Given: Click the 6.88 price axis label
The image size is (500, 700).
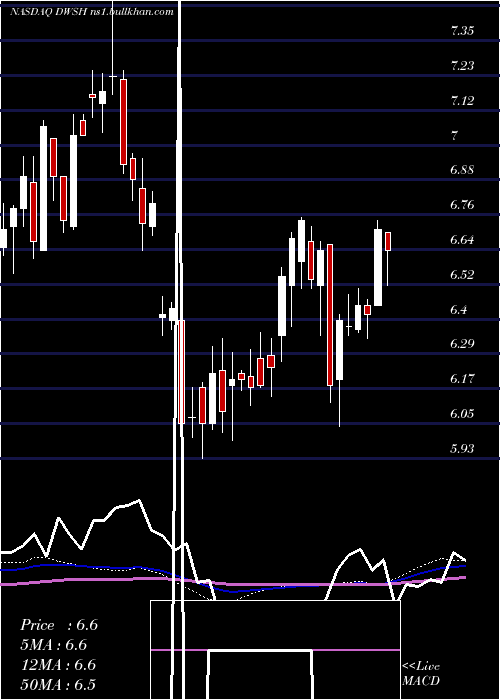Looking at the screenshot, I should (x=462, y=170).
